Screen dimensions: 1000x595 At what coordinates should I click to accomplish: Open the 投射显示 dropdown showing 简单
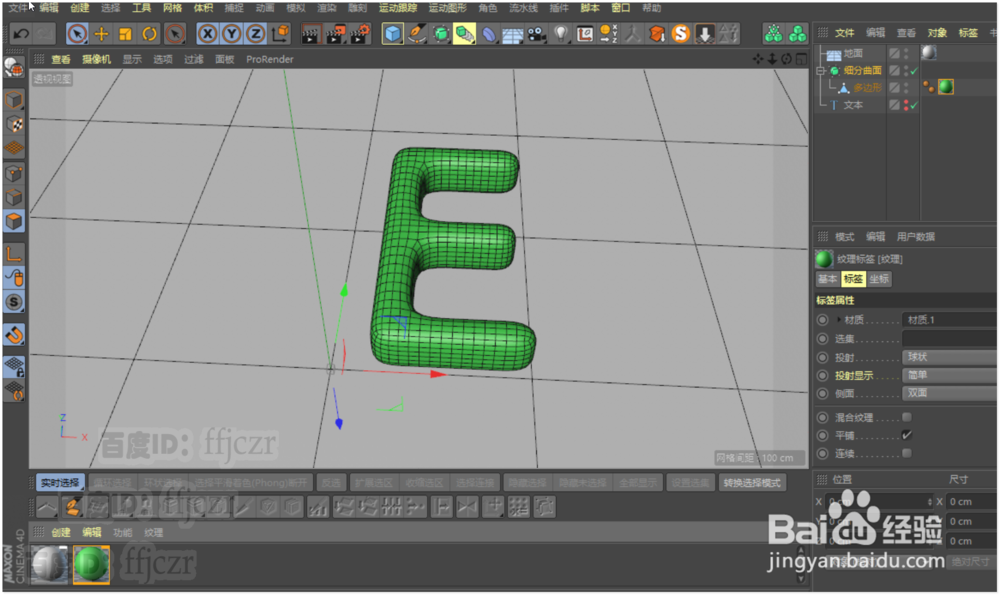click(950, 375)
